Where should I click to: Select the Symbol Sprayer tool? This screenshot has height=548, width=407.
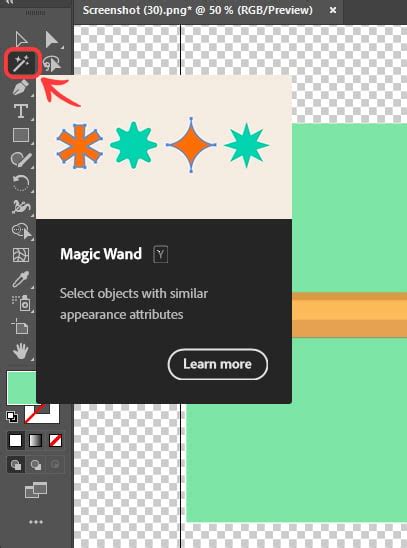pyautogui.click(x=22, y=303)
